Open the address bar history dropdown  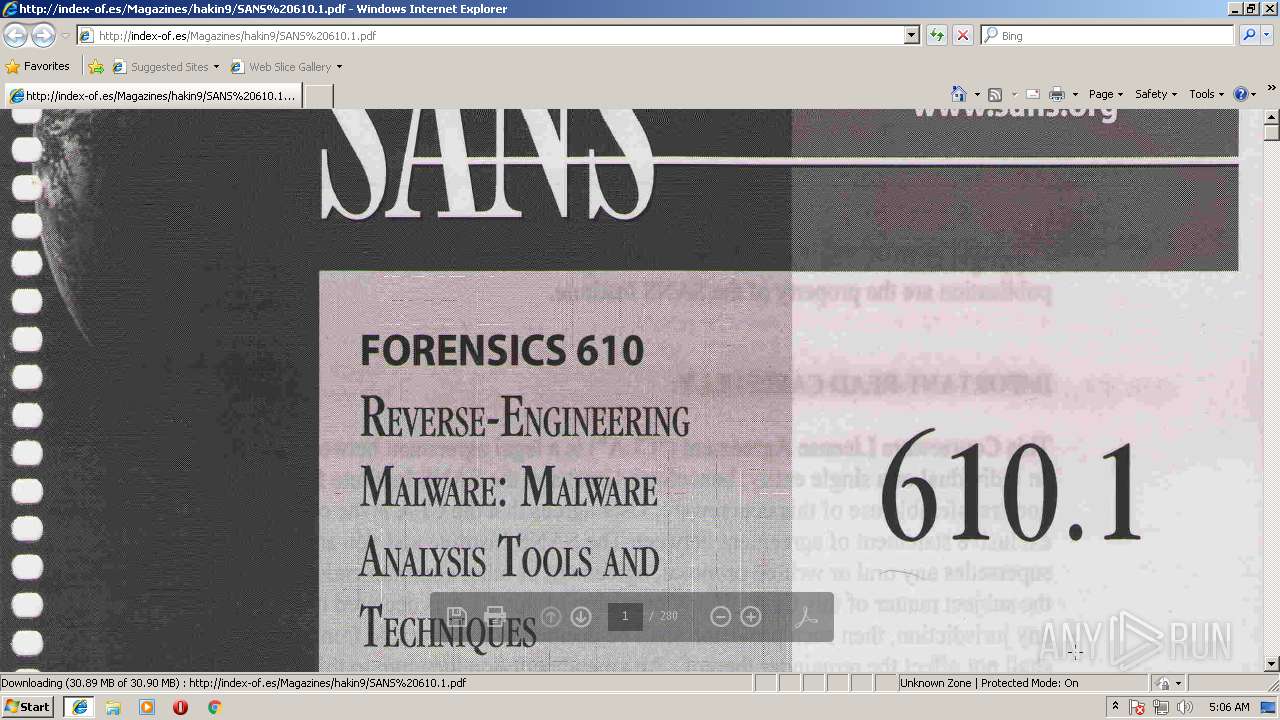click(911, 35)
